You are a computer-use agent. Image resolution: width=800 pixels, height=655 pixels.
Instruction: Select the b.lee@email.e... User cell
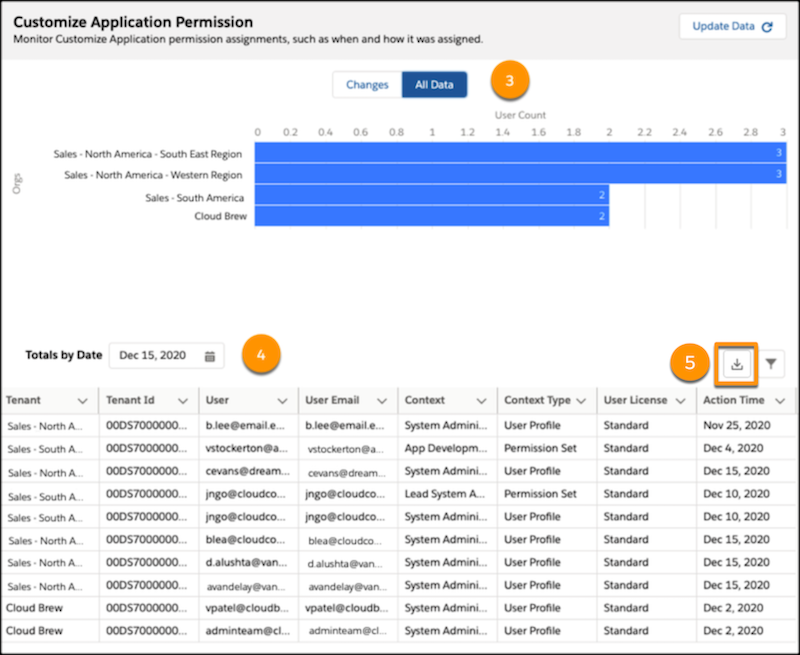point(248,425)
